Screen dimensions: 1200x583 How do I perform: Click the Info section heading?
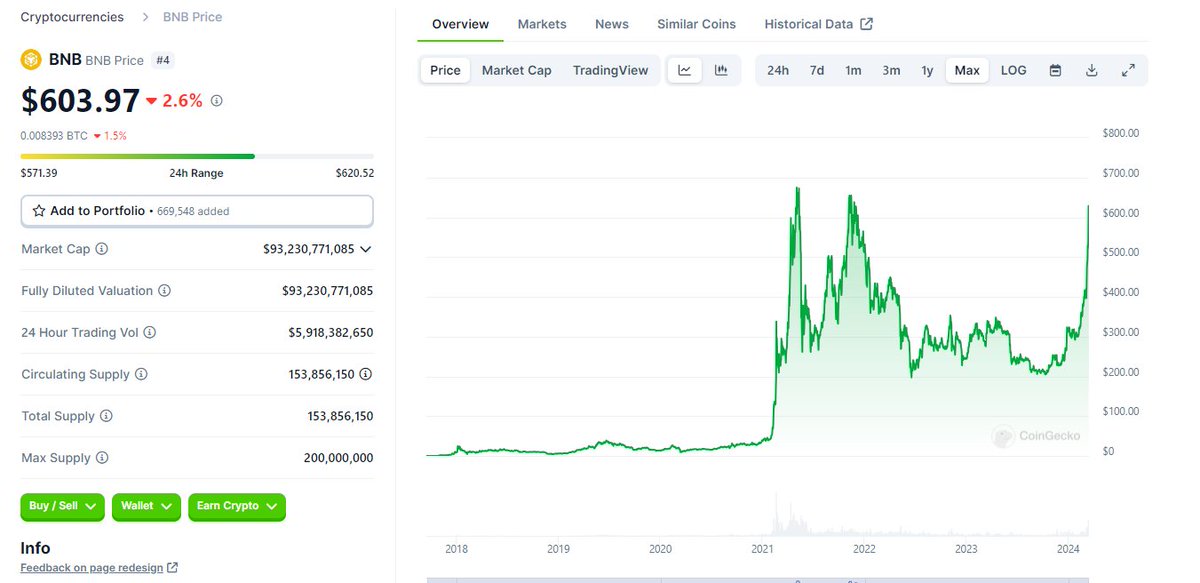click(35, 548)
